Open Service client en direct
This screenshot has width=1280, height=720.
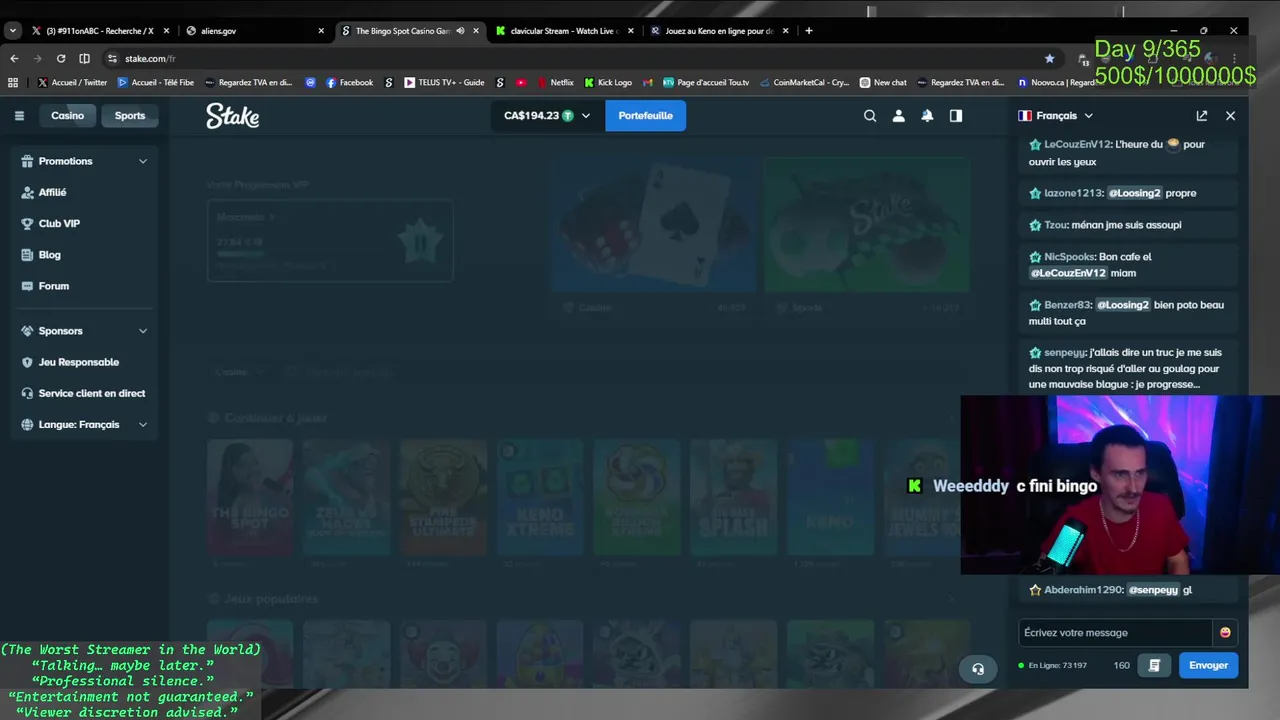[x=84, y=393]
